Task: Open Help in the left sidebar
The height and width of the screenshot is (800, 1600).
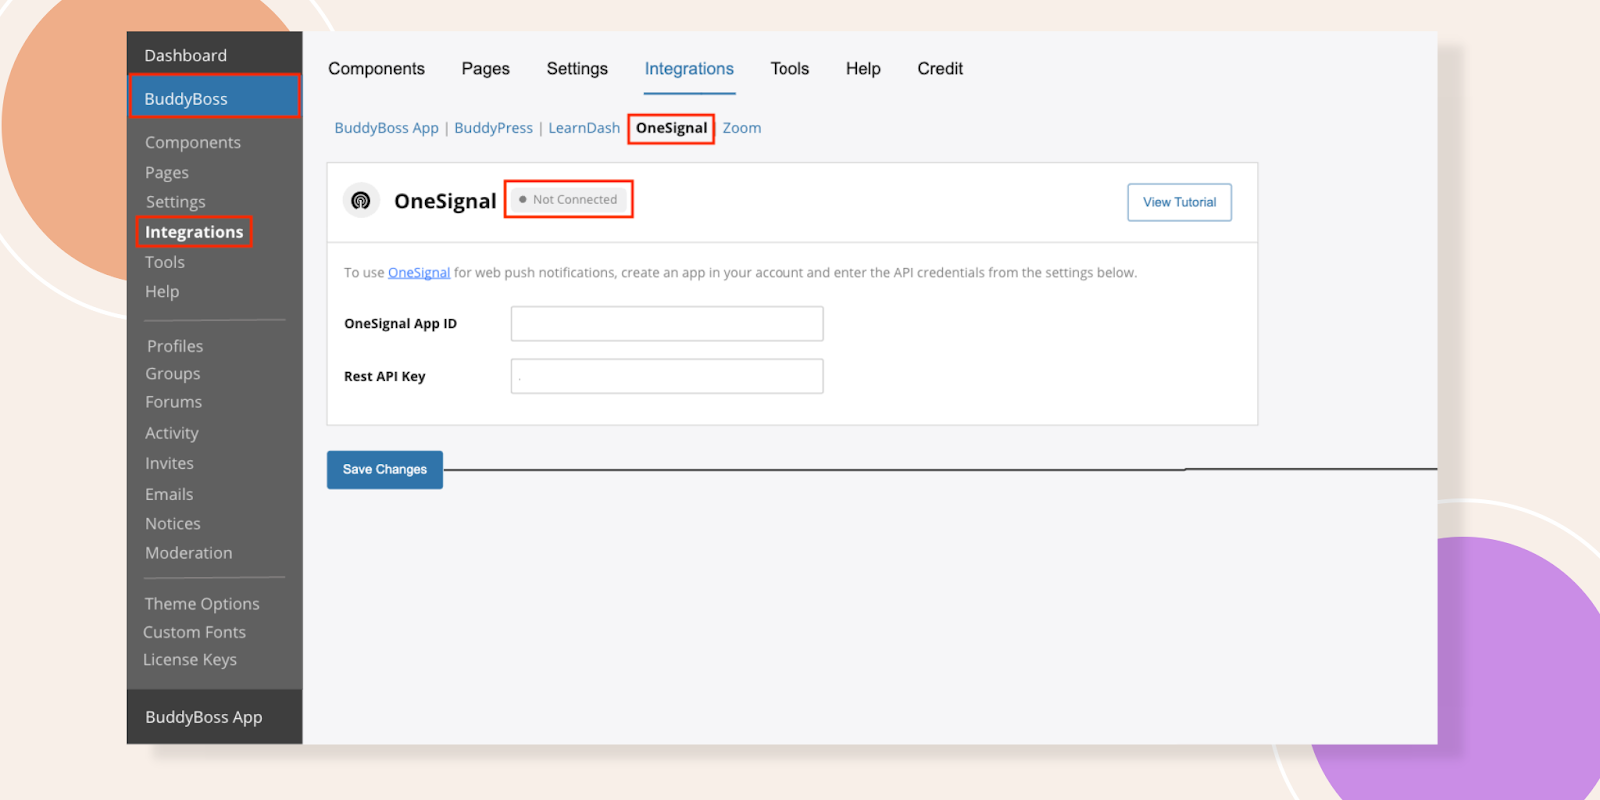Action: pyautogui.click(x=161, y=291)
